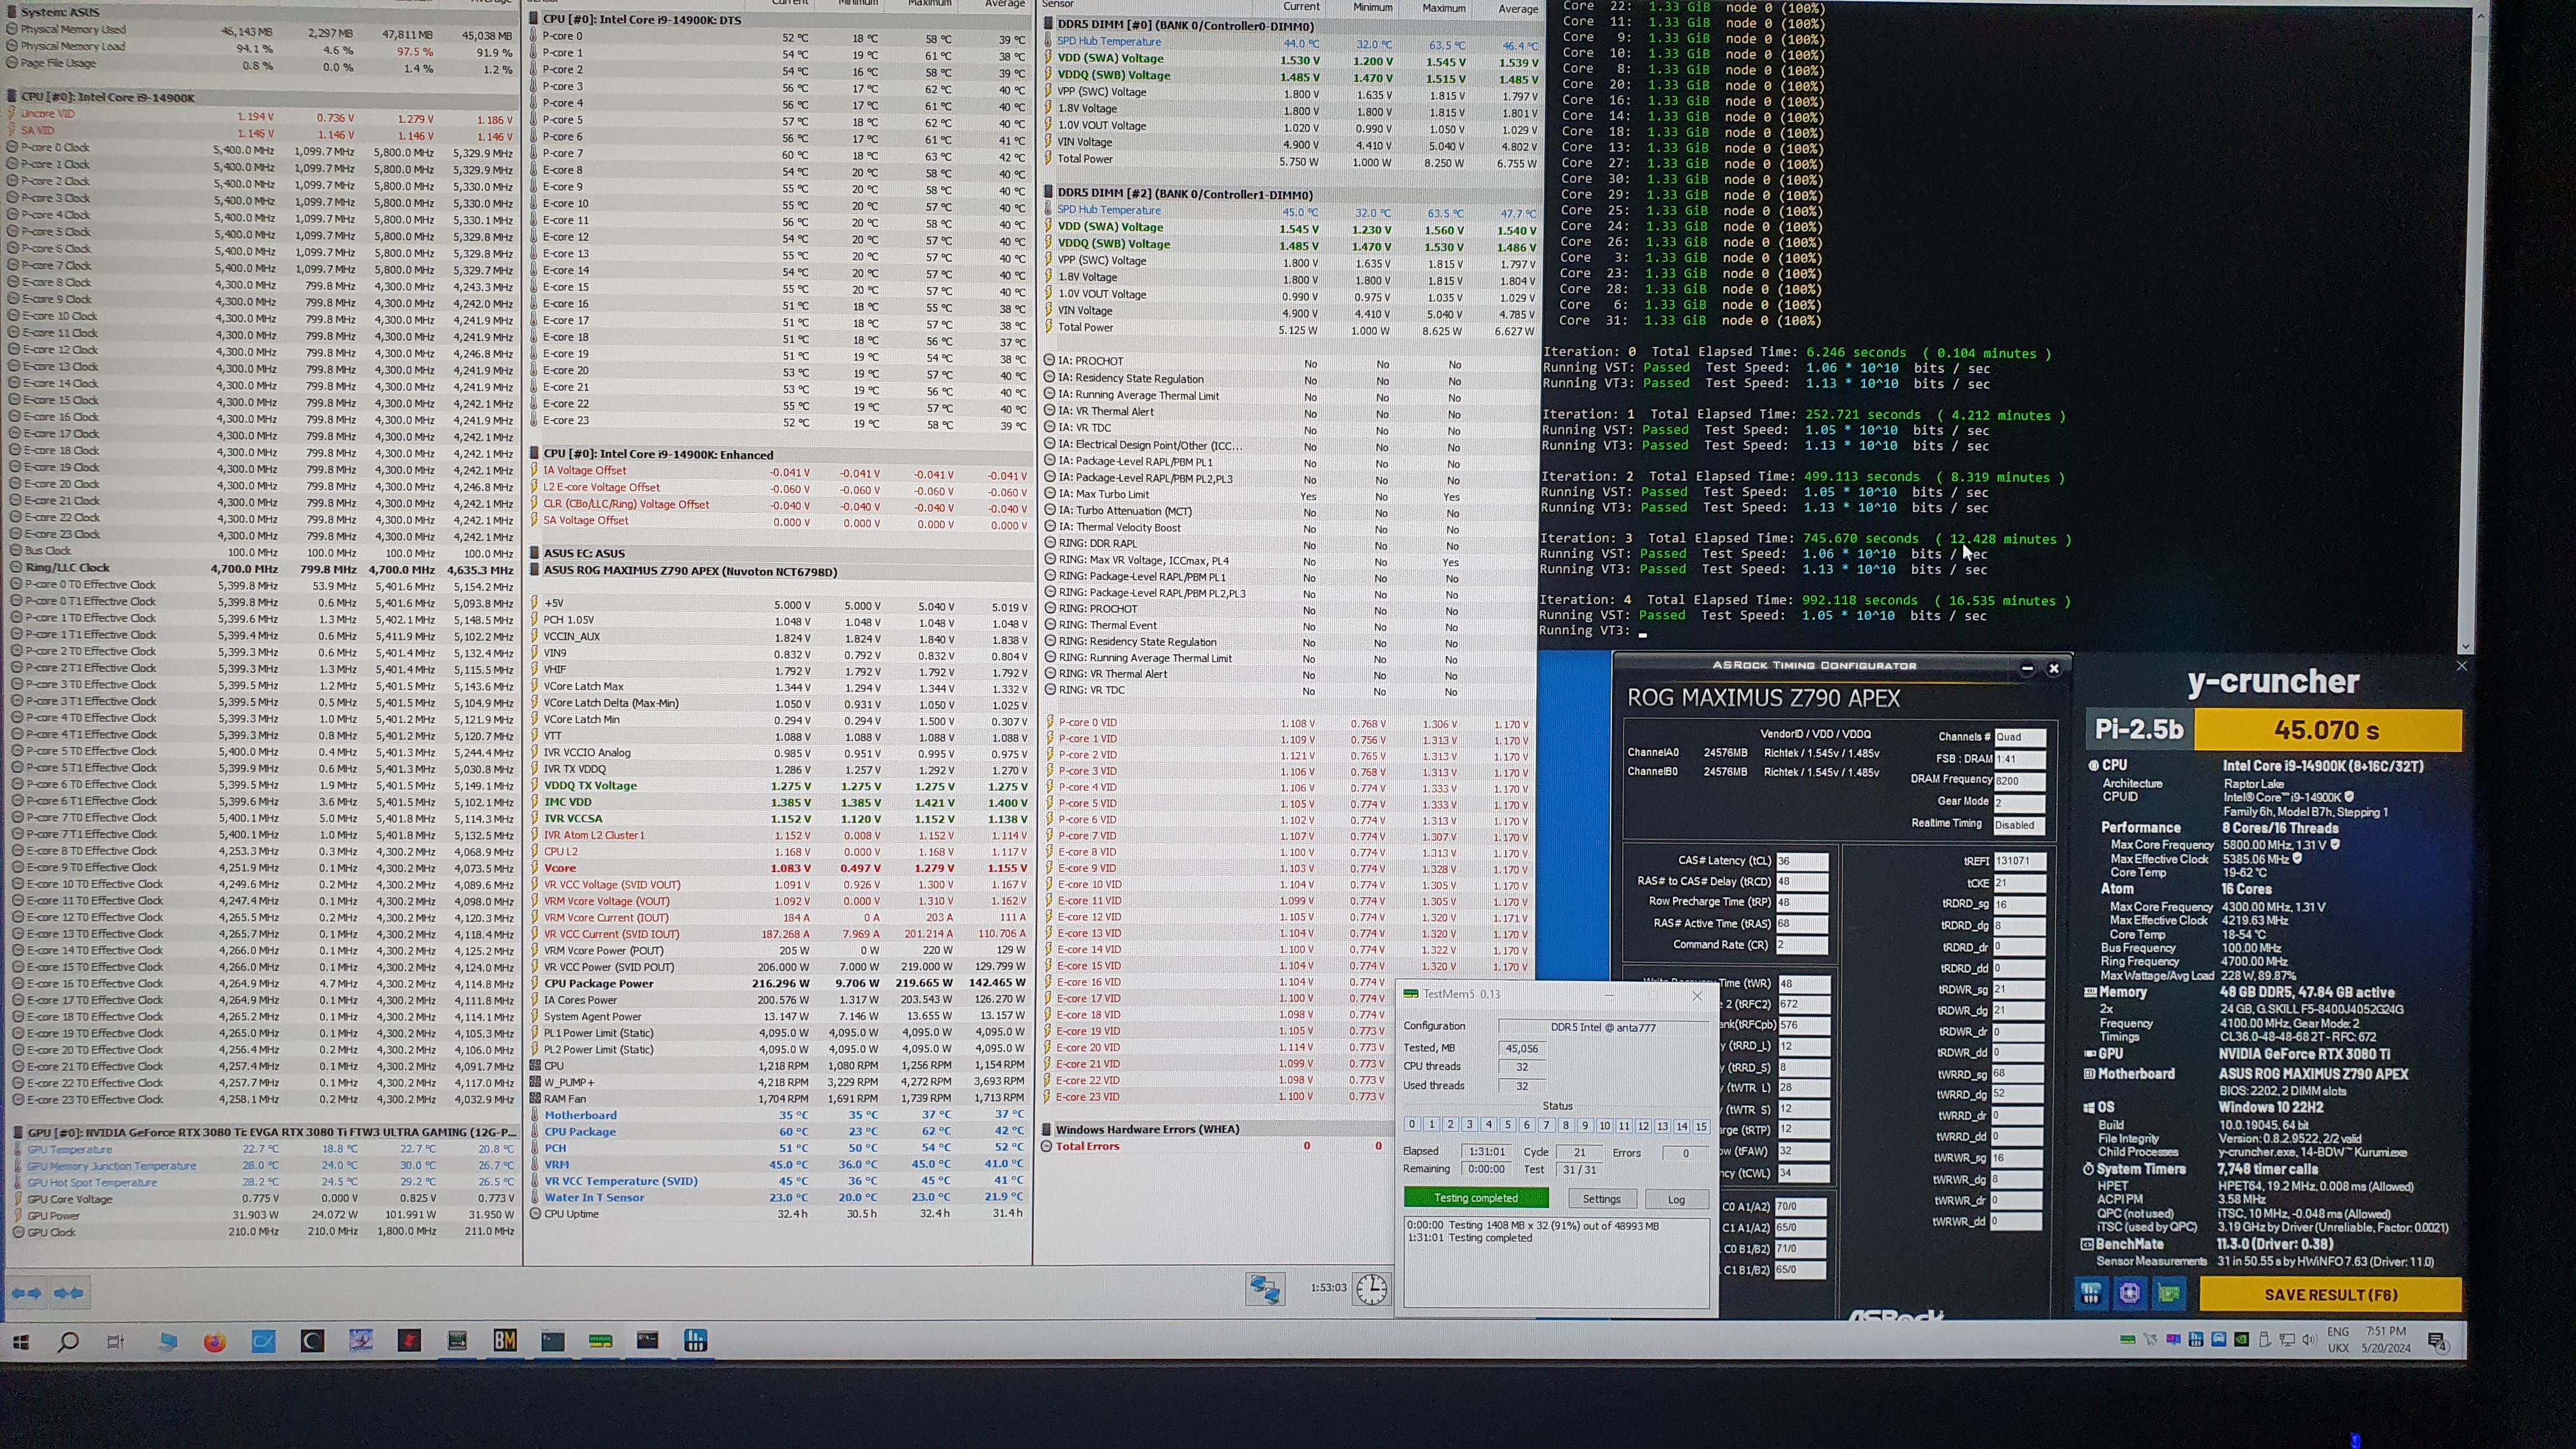Click HWiNFO collapse columns arrows button

pos(68,1293)
